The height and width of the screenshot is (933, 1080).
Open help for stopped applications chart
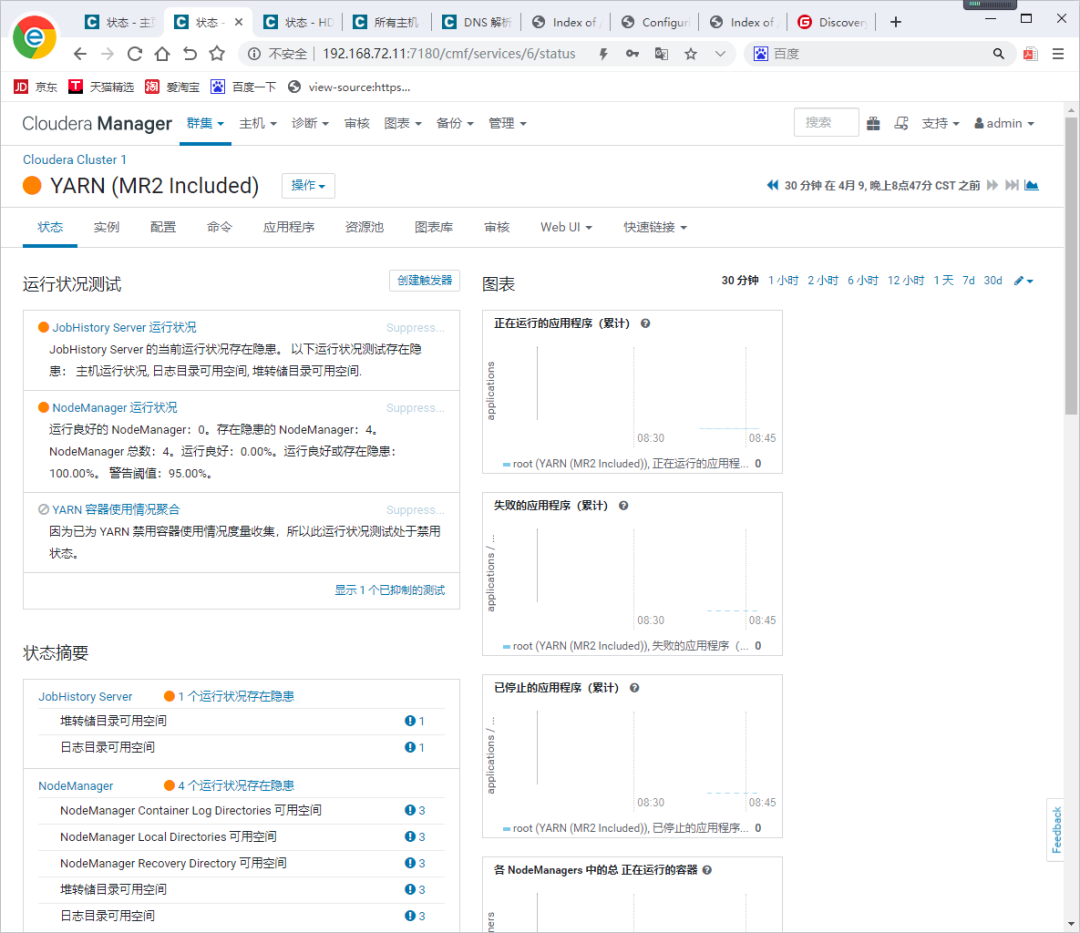[x=634, y=688]
